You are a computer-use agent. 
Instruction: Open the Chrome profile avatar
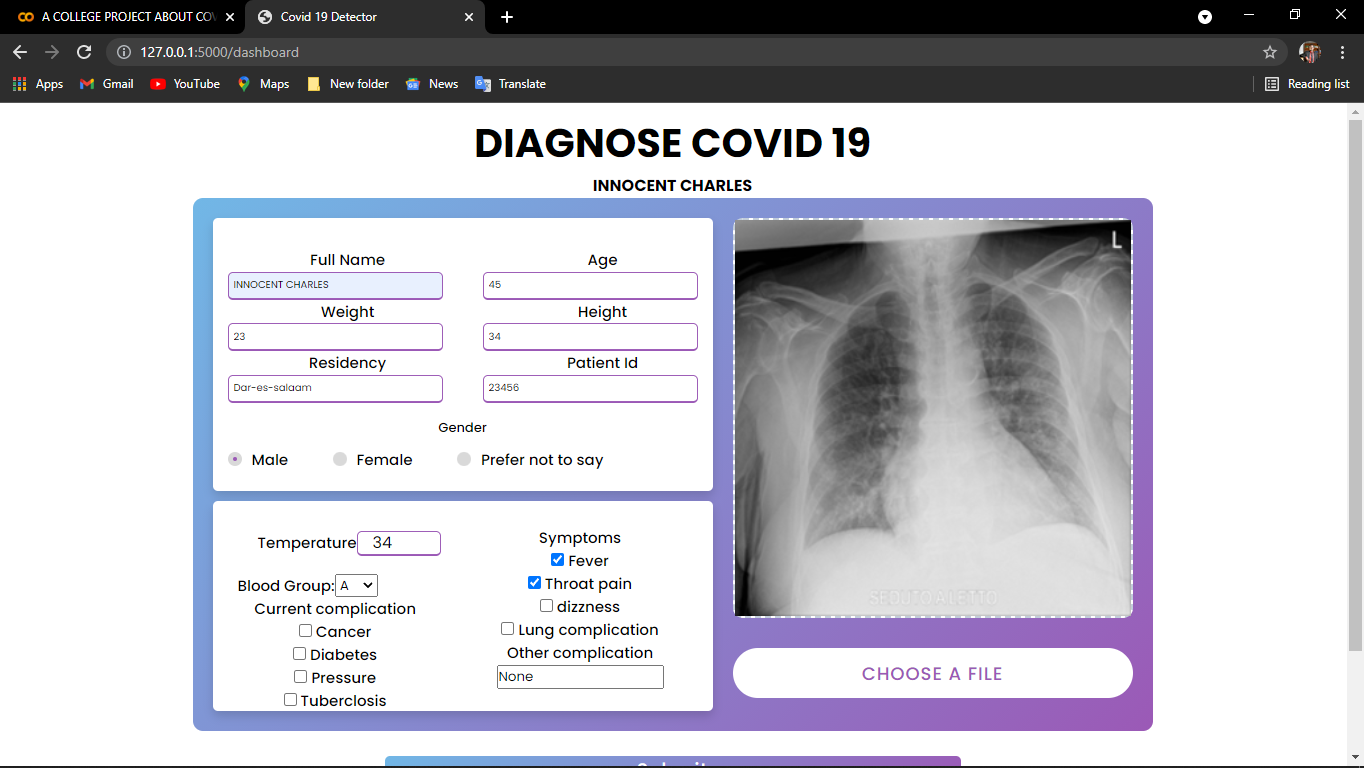point(1310,52)
